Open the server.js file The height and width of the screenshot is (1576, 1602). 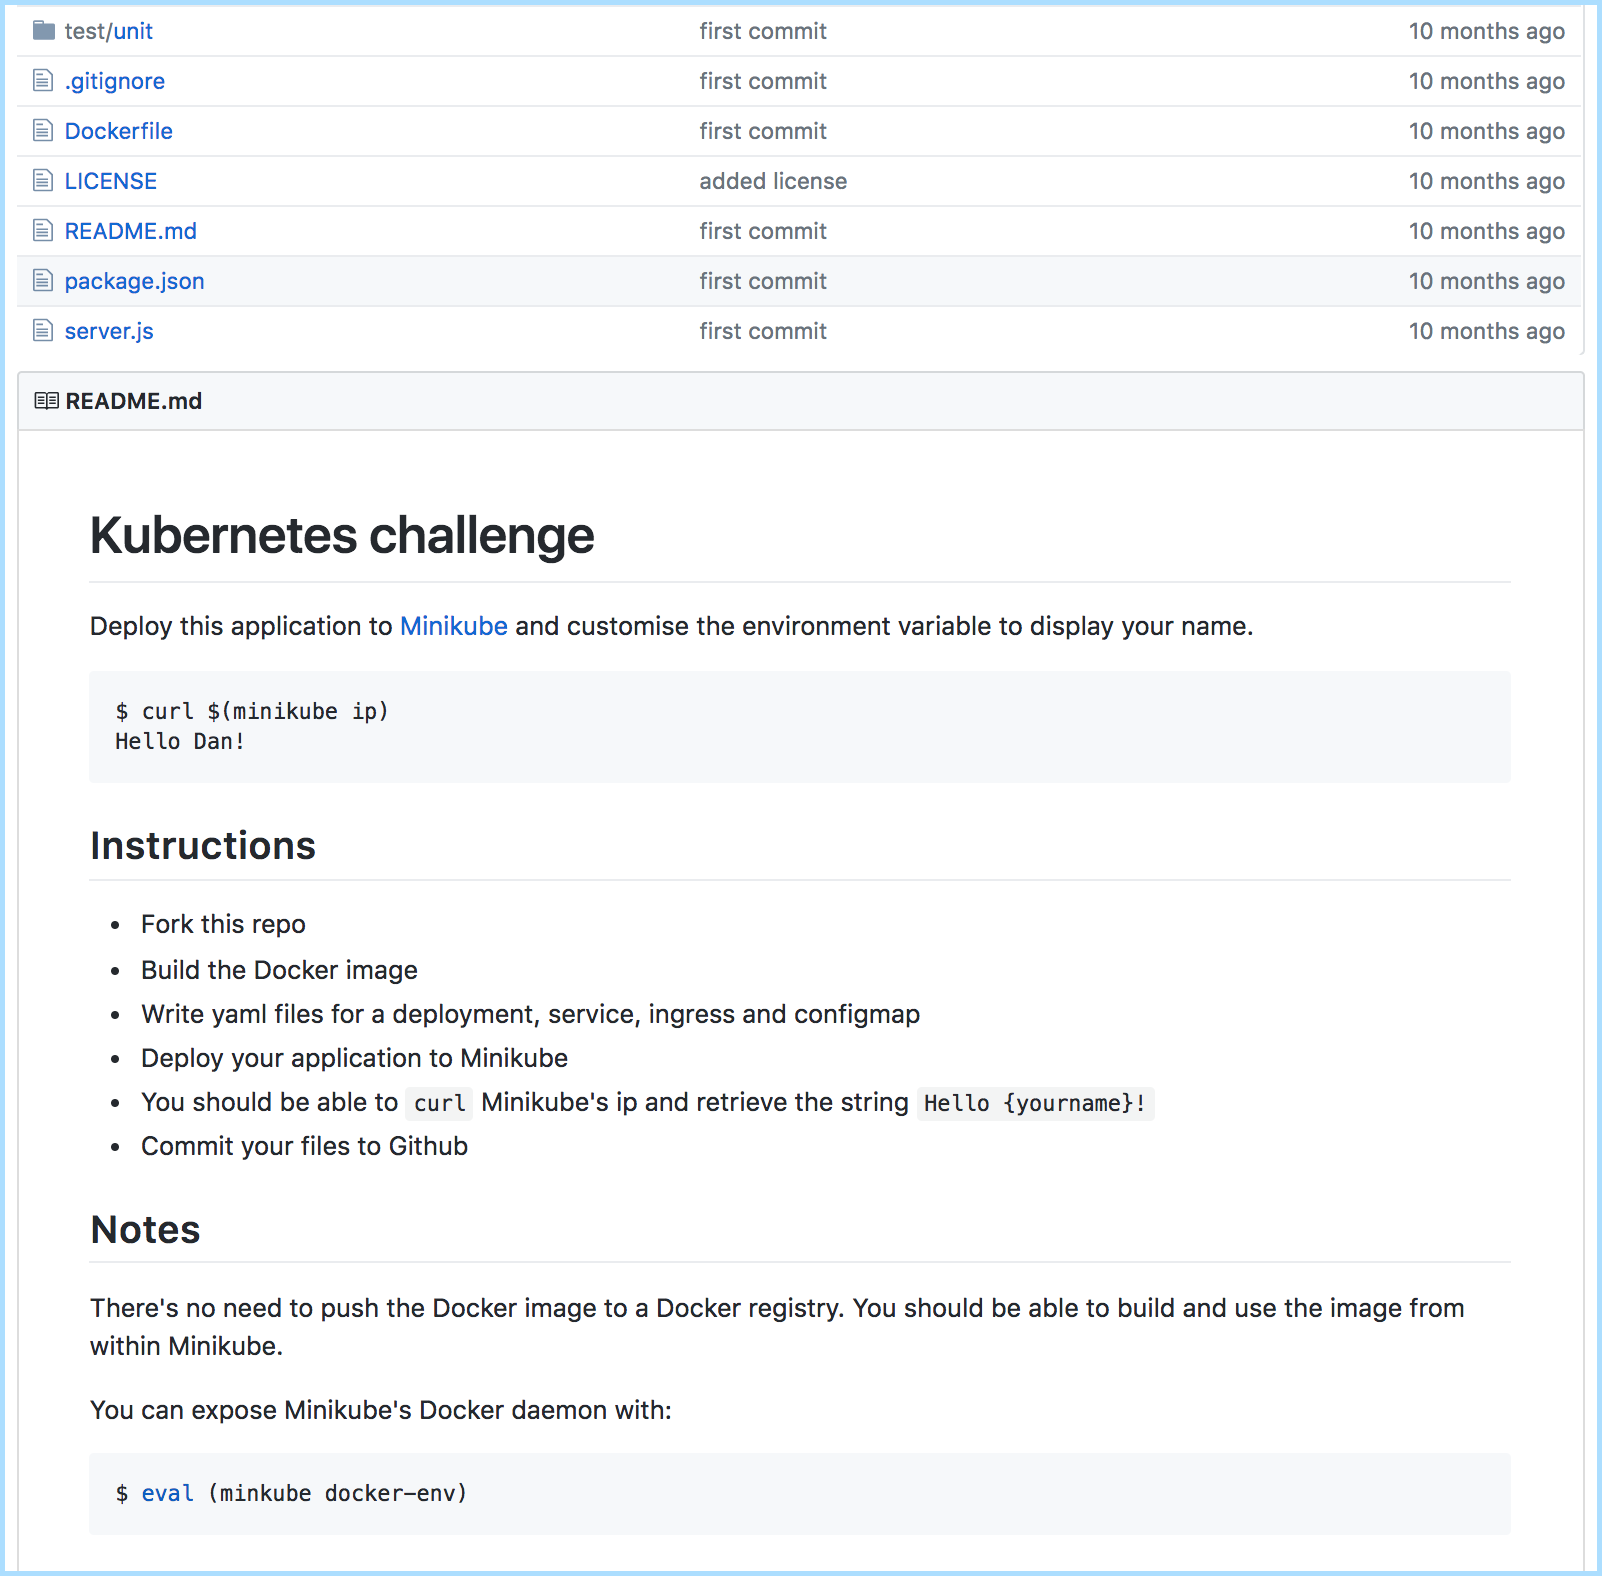click(109, 331)
